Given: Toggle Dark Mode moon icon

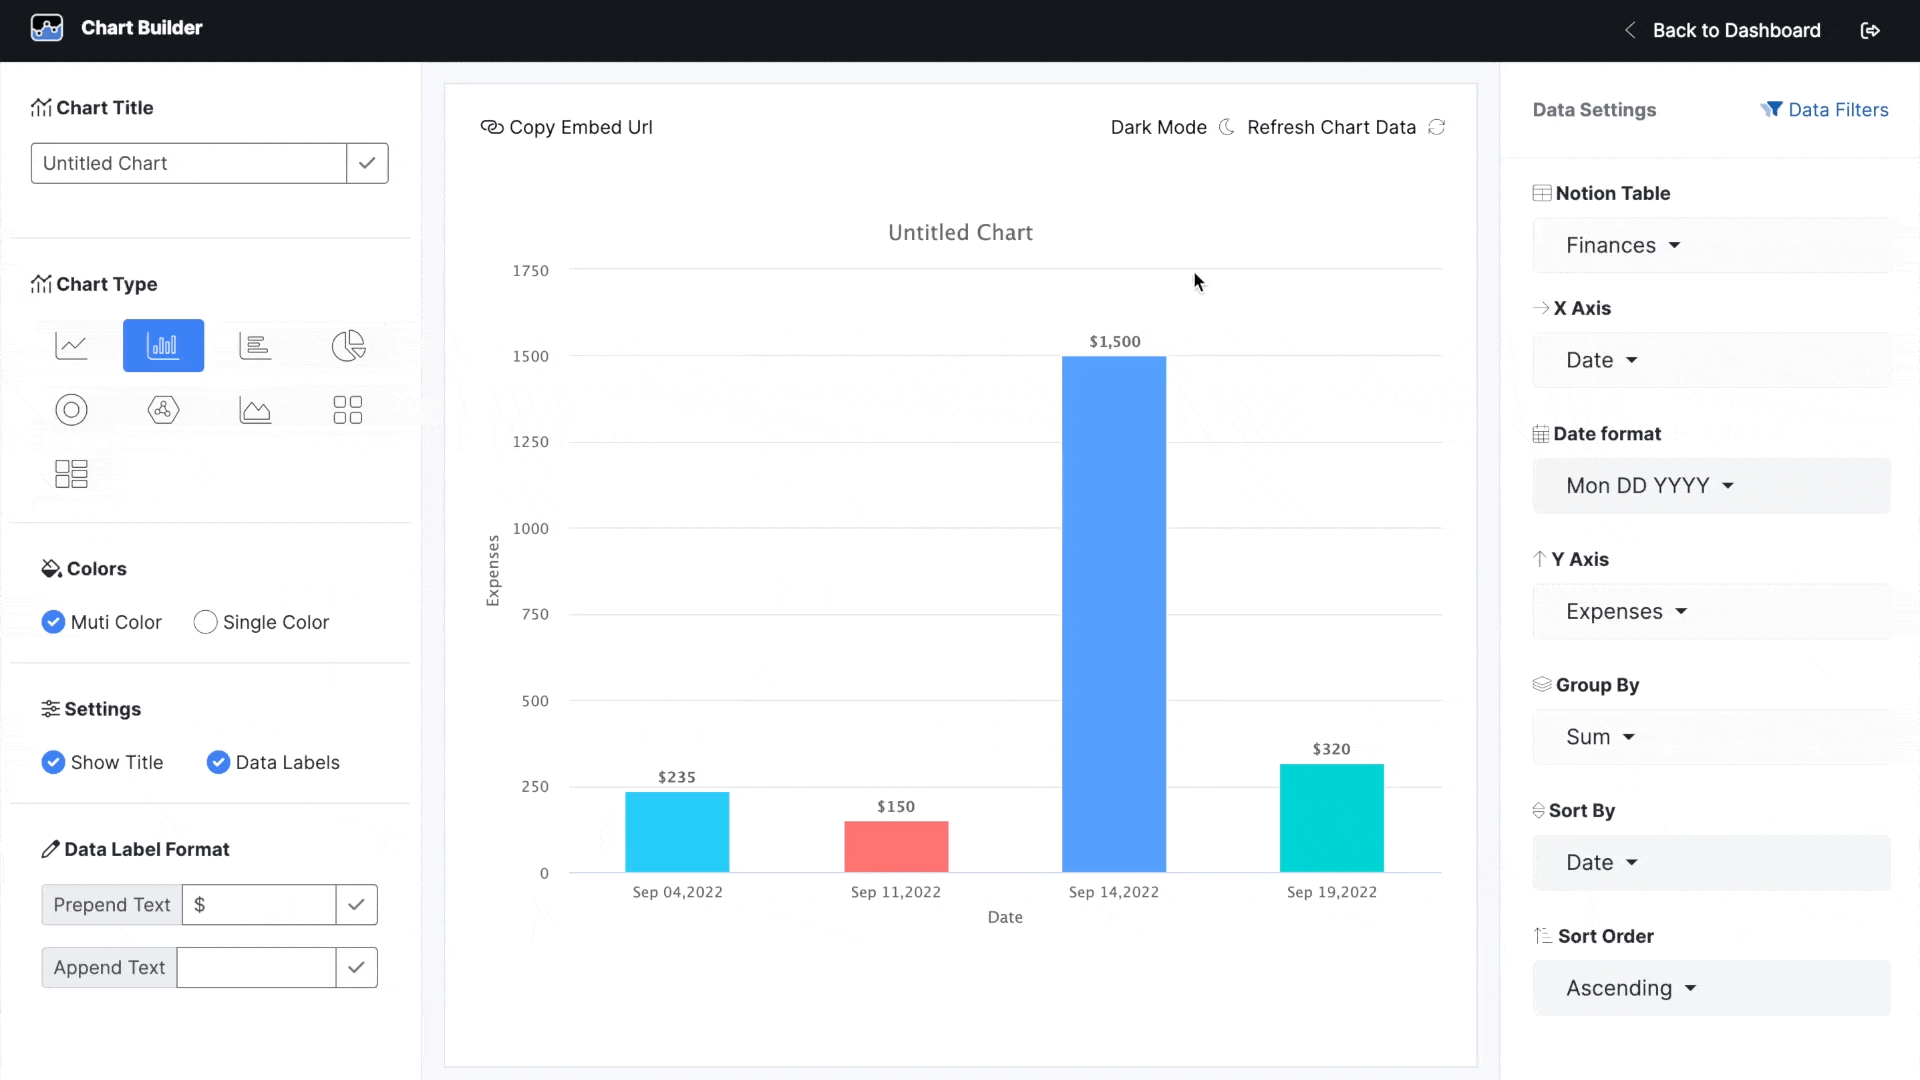Looking at the screenshot, I should (x=1227, y=127).
